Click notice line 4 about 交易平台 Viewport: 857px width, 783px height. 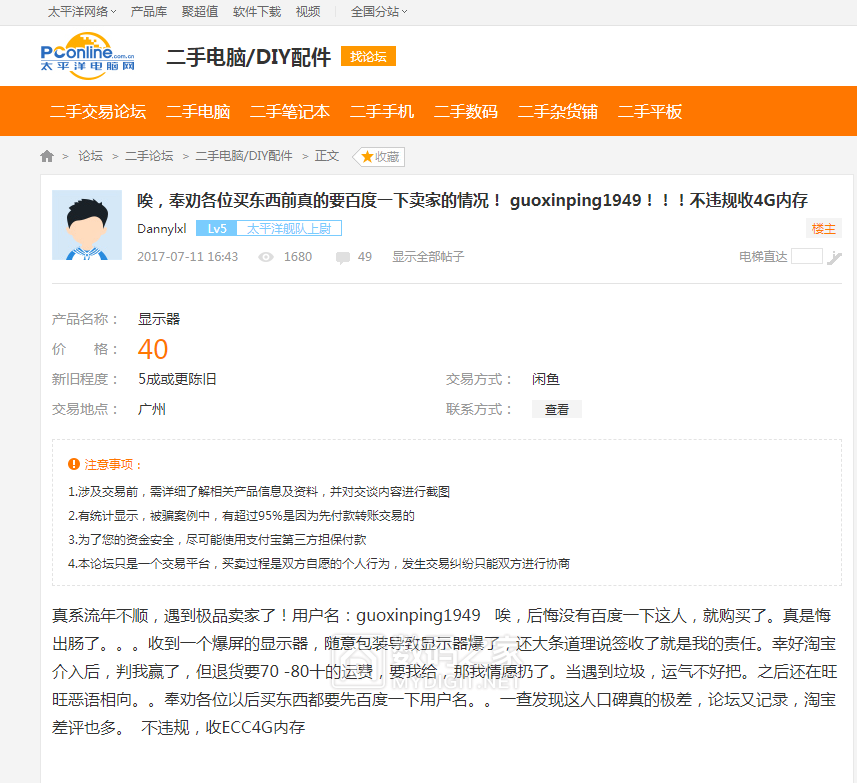(319, 564)
